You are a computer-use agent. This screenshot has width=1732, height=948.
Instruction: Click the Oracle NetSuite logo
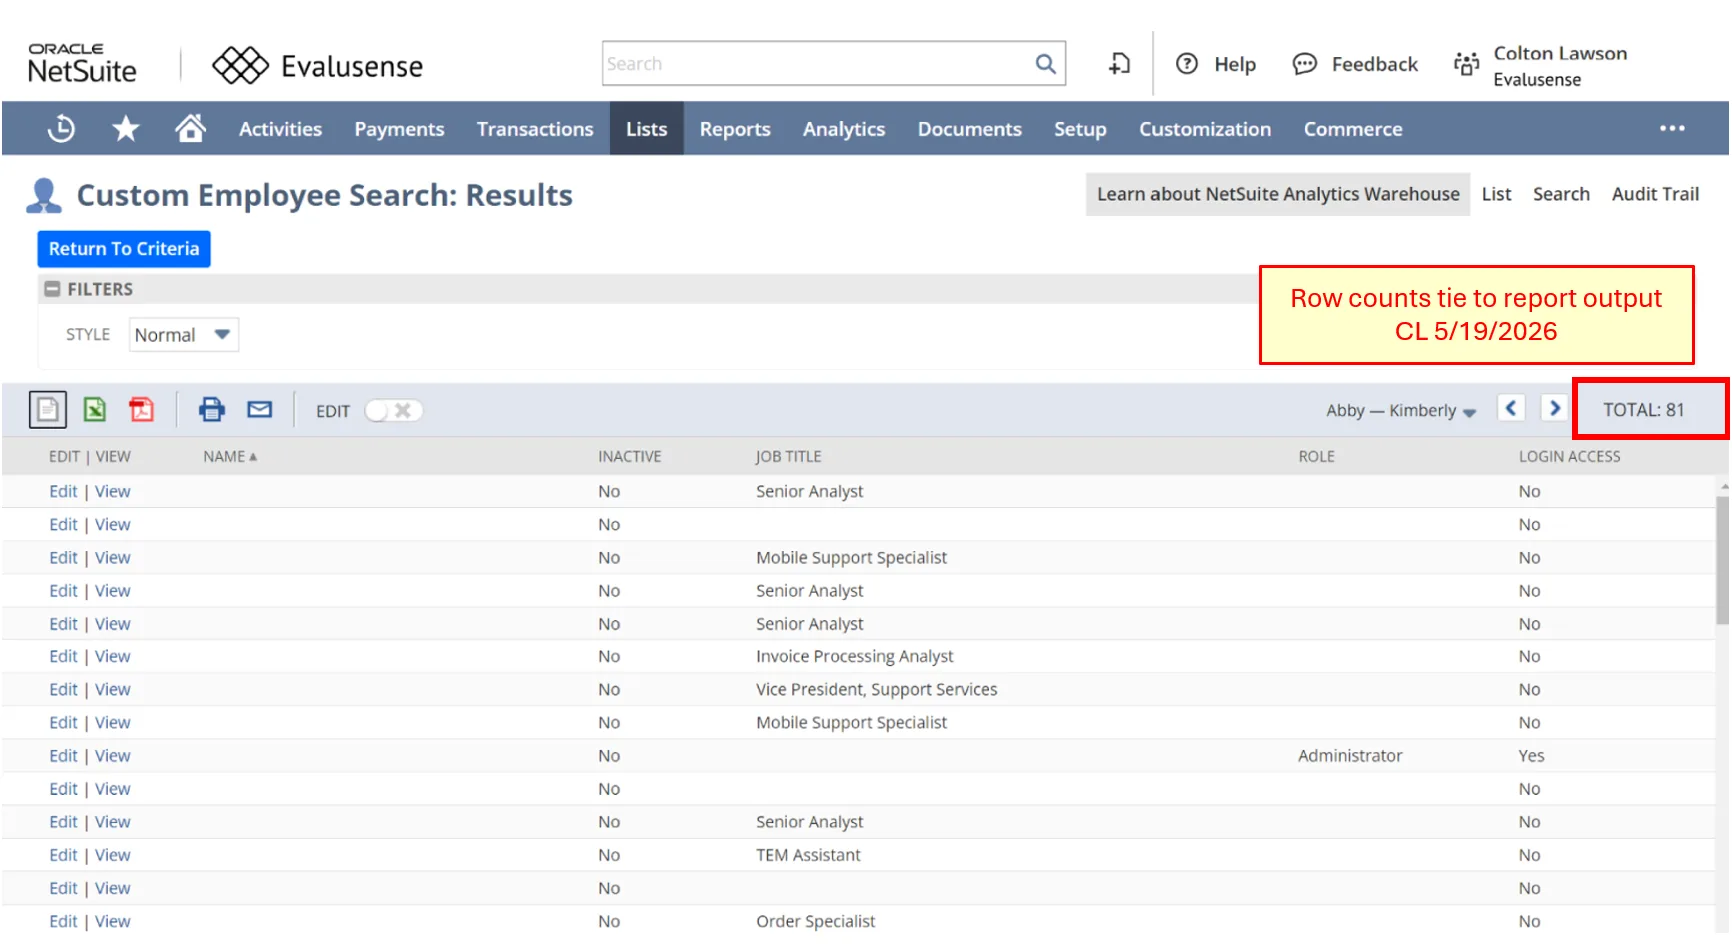[x=82, y=64]
